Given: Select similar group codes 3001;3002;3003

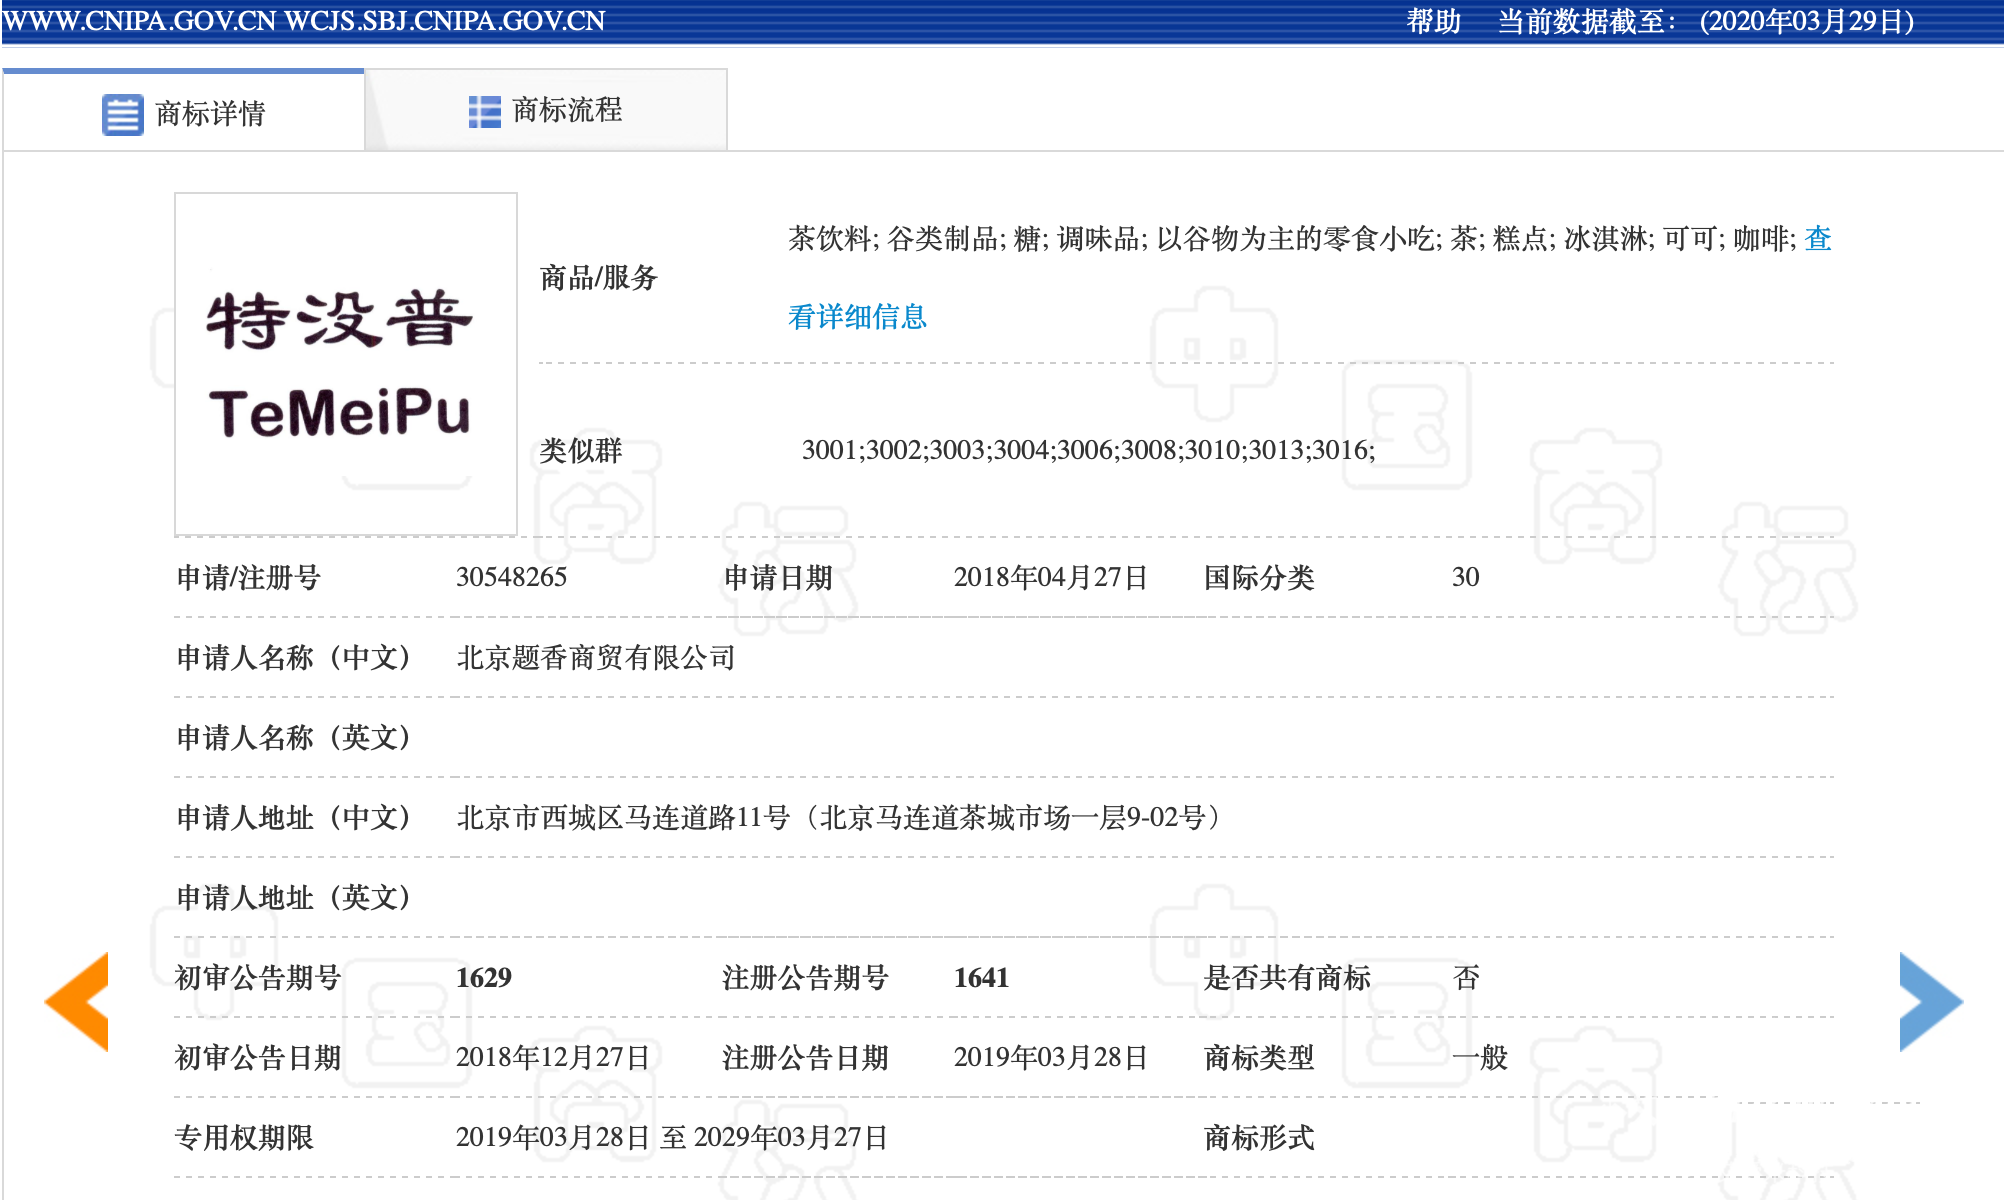Looking at the screenshot, I should coord(895,450).
